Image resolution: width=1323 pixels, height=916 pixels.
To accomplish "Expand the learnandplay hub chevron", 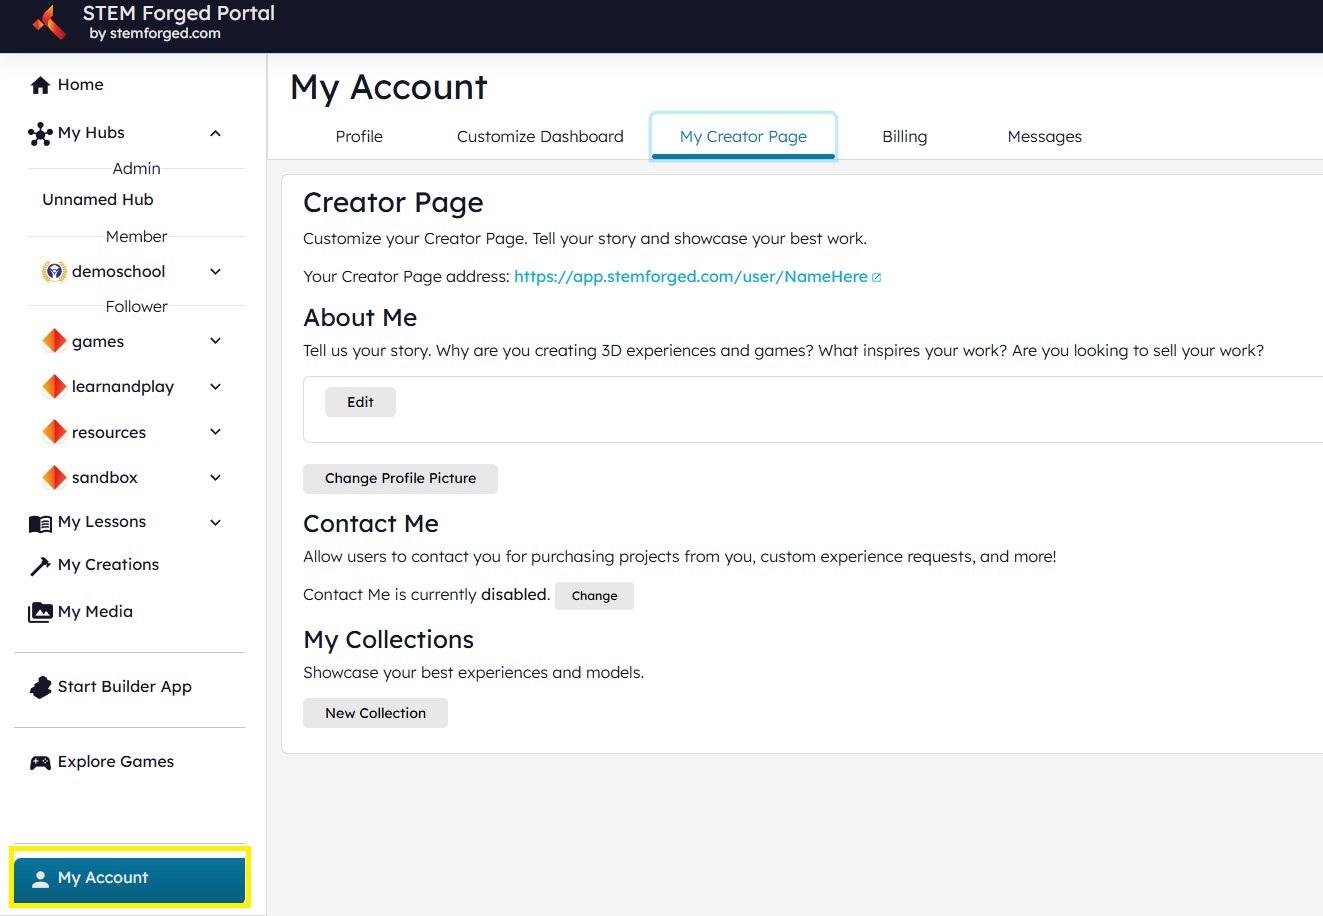I will (x=215, y=386).
